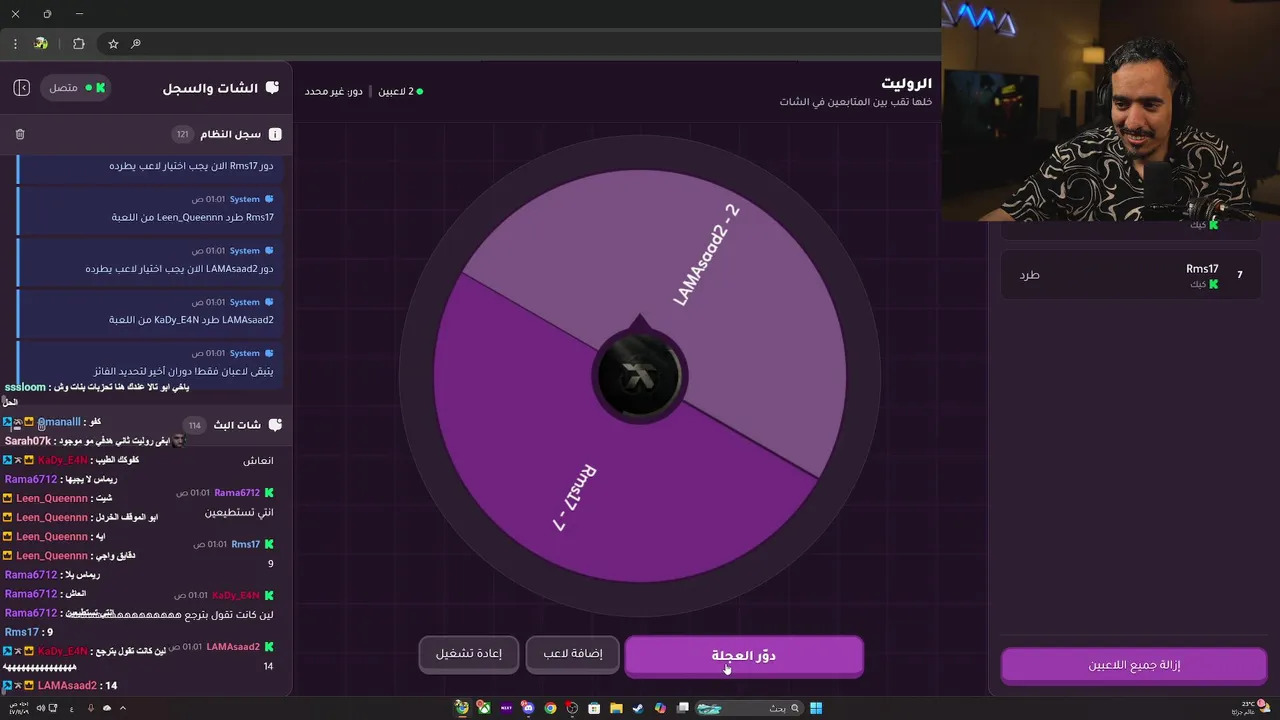Click the 121 system log count badge

(x=182, y=134)
